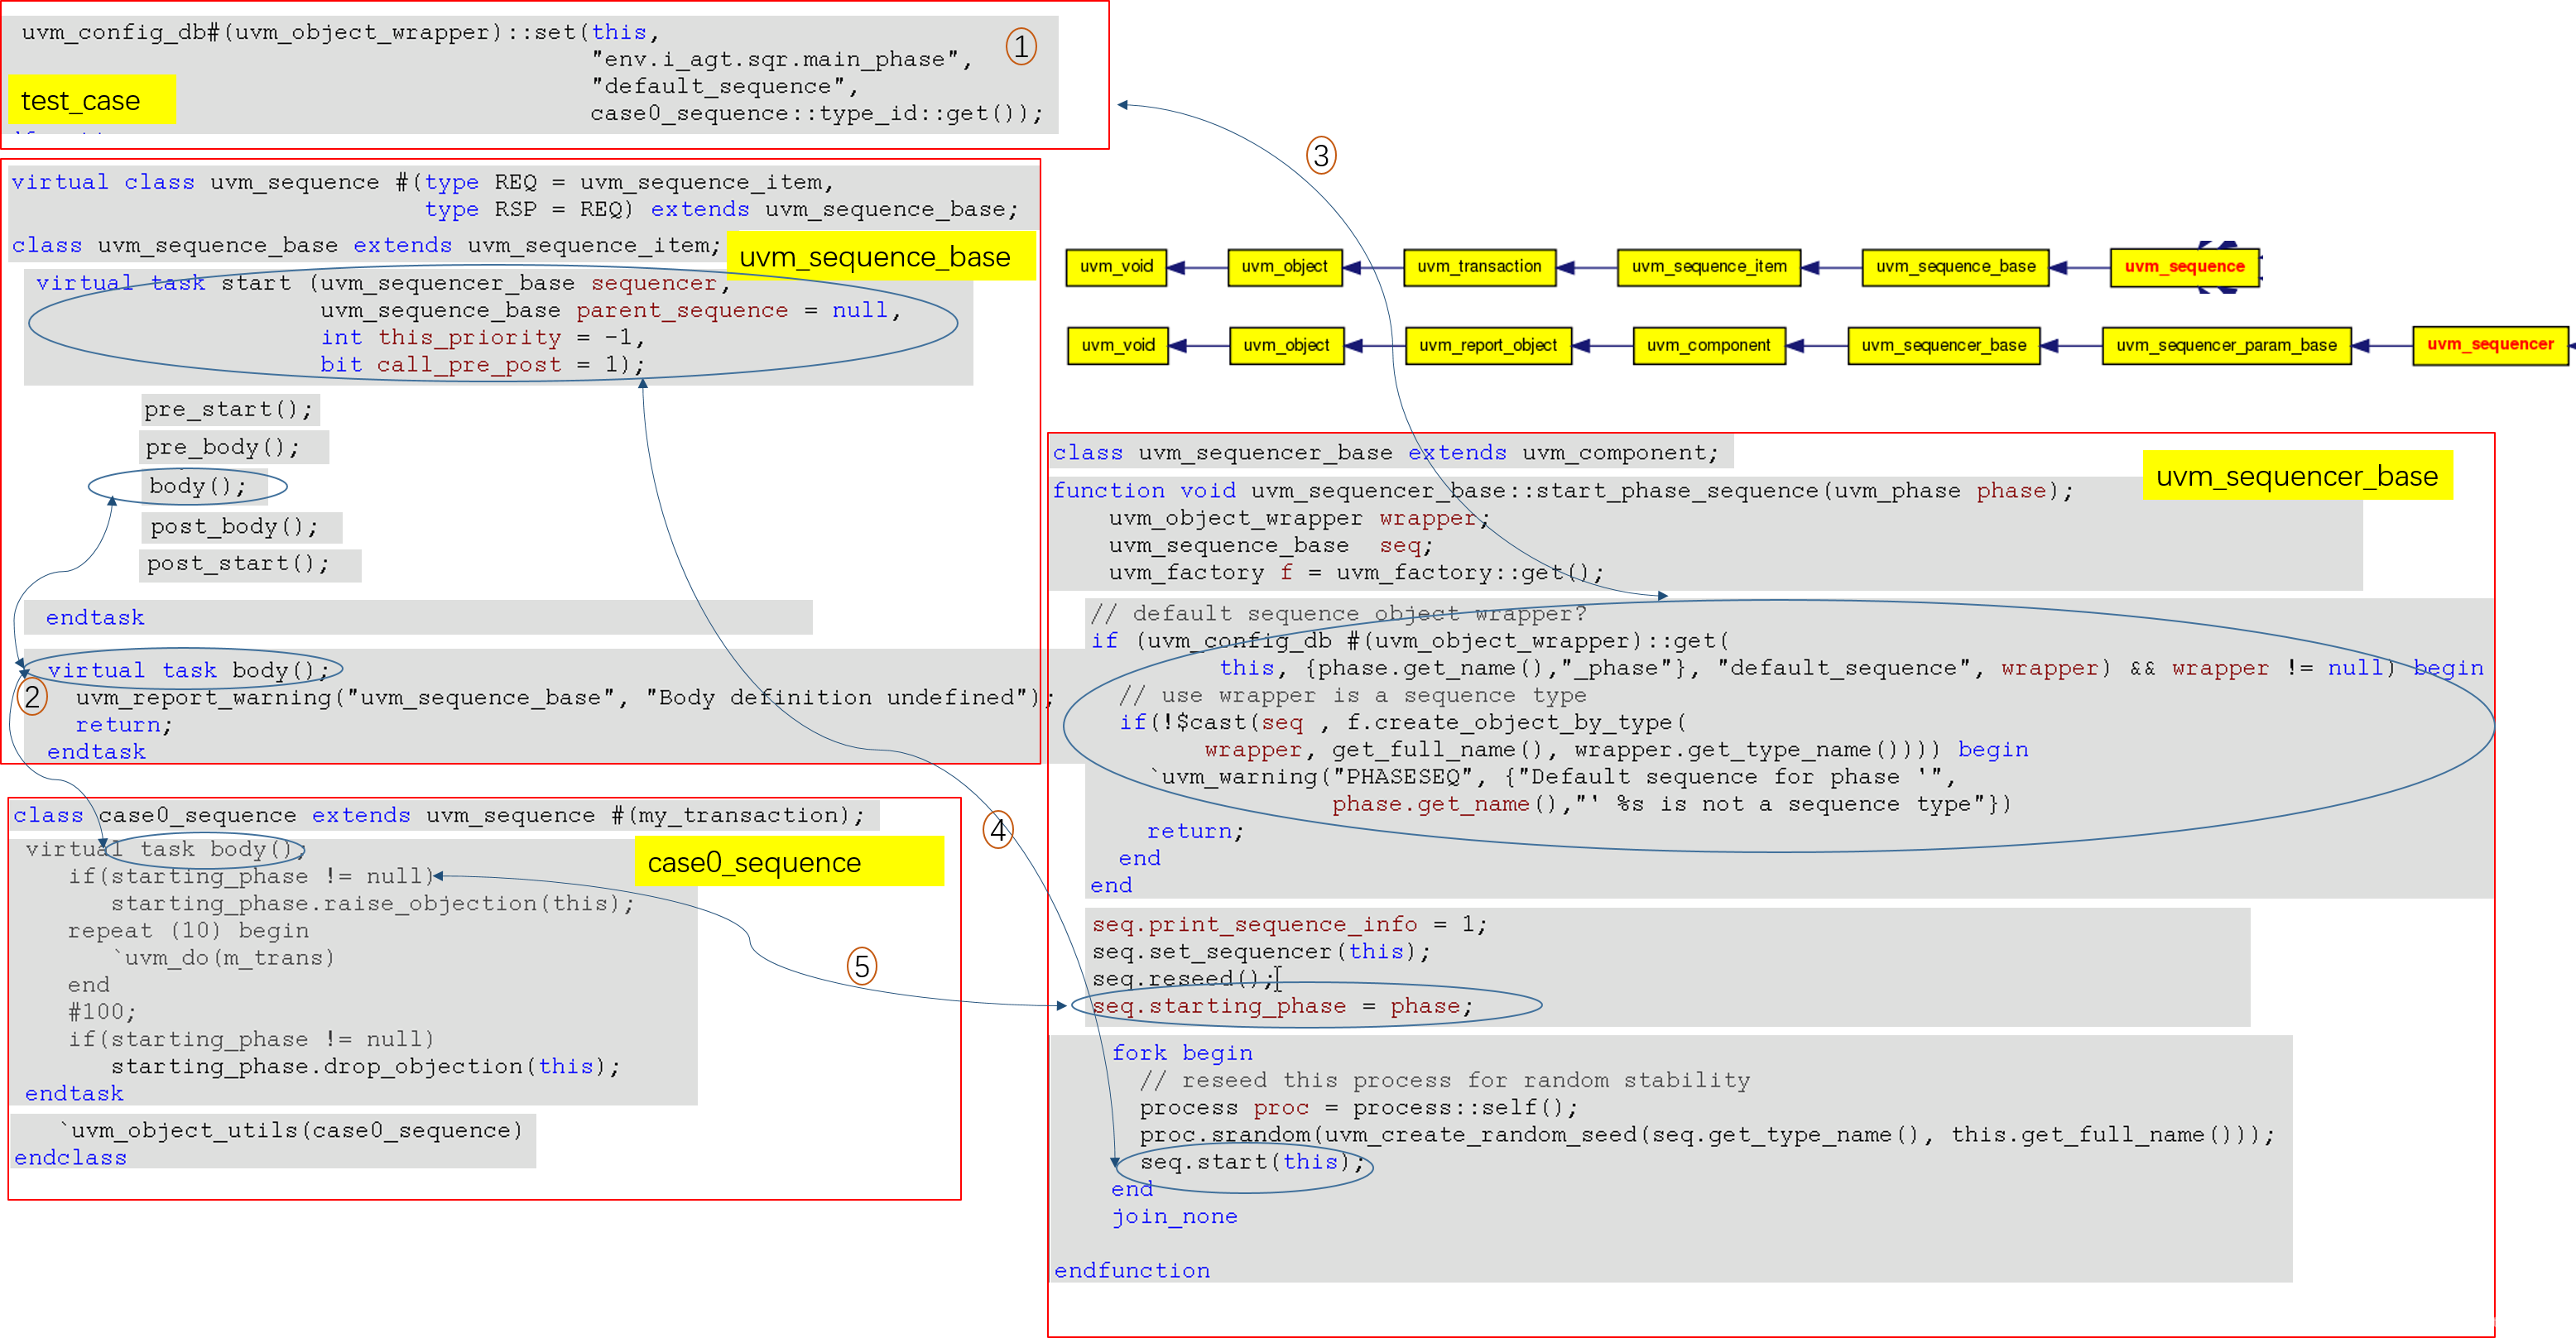Select the uvm_transaction hierarchy box
The image size is (2576, 1338).
(1478, 267)
